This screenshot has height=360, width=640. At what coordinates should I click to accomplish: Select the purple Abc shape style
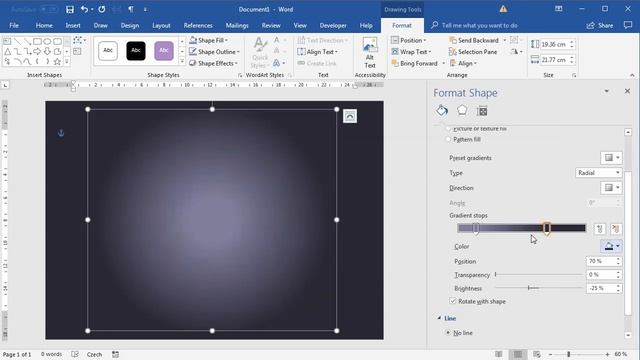point(164,51)
